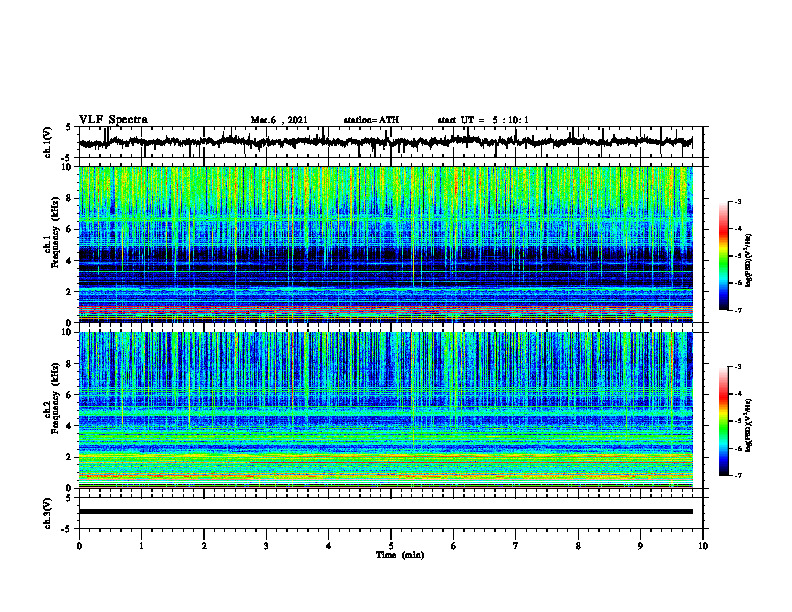Click the "ch.3(V)" axis label
The width and height of the screenshot is (792, 612).
(47, 513)
